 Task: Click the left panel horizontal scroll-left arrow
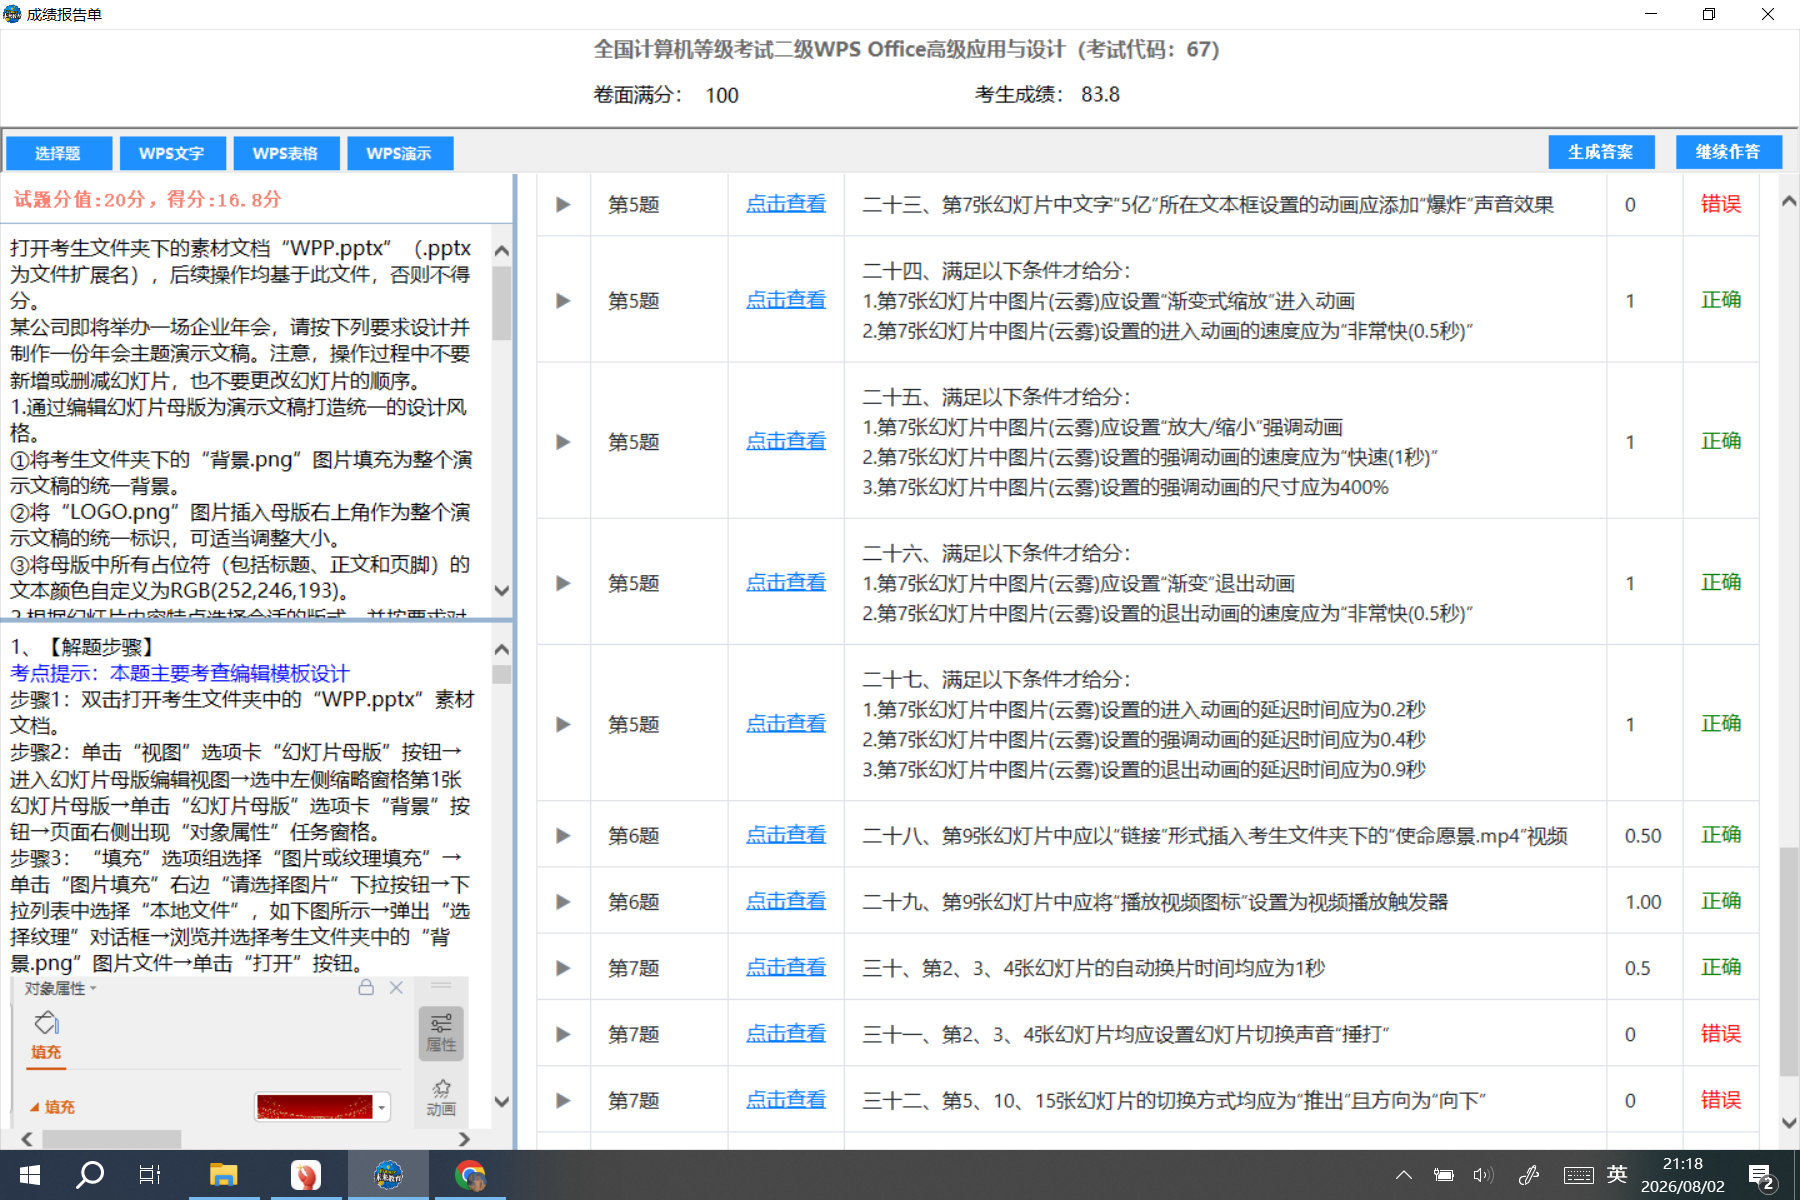coord(27,1139)
